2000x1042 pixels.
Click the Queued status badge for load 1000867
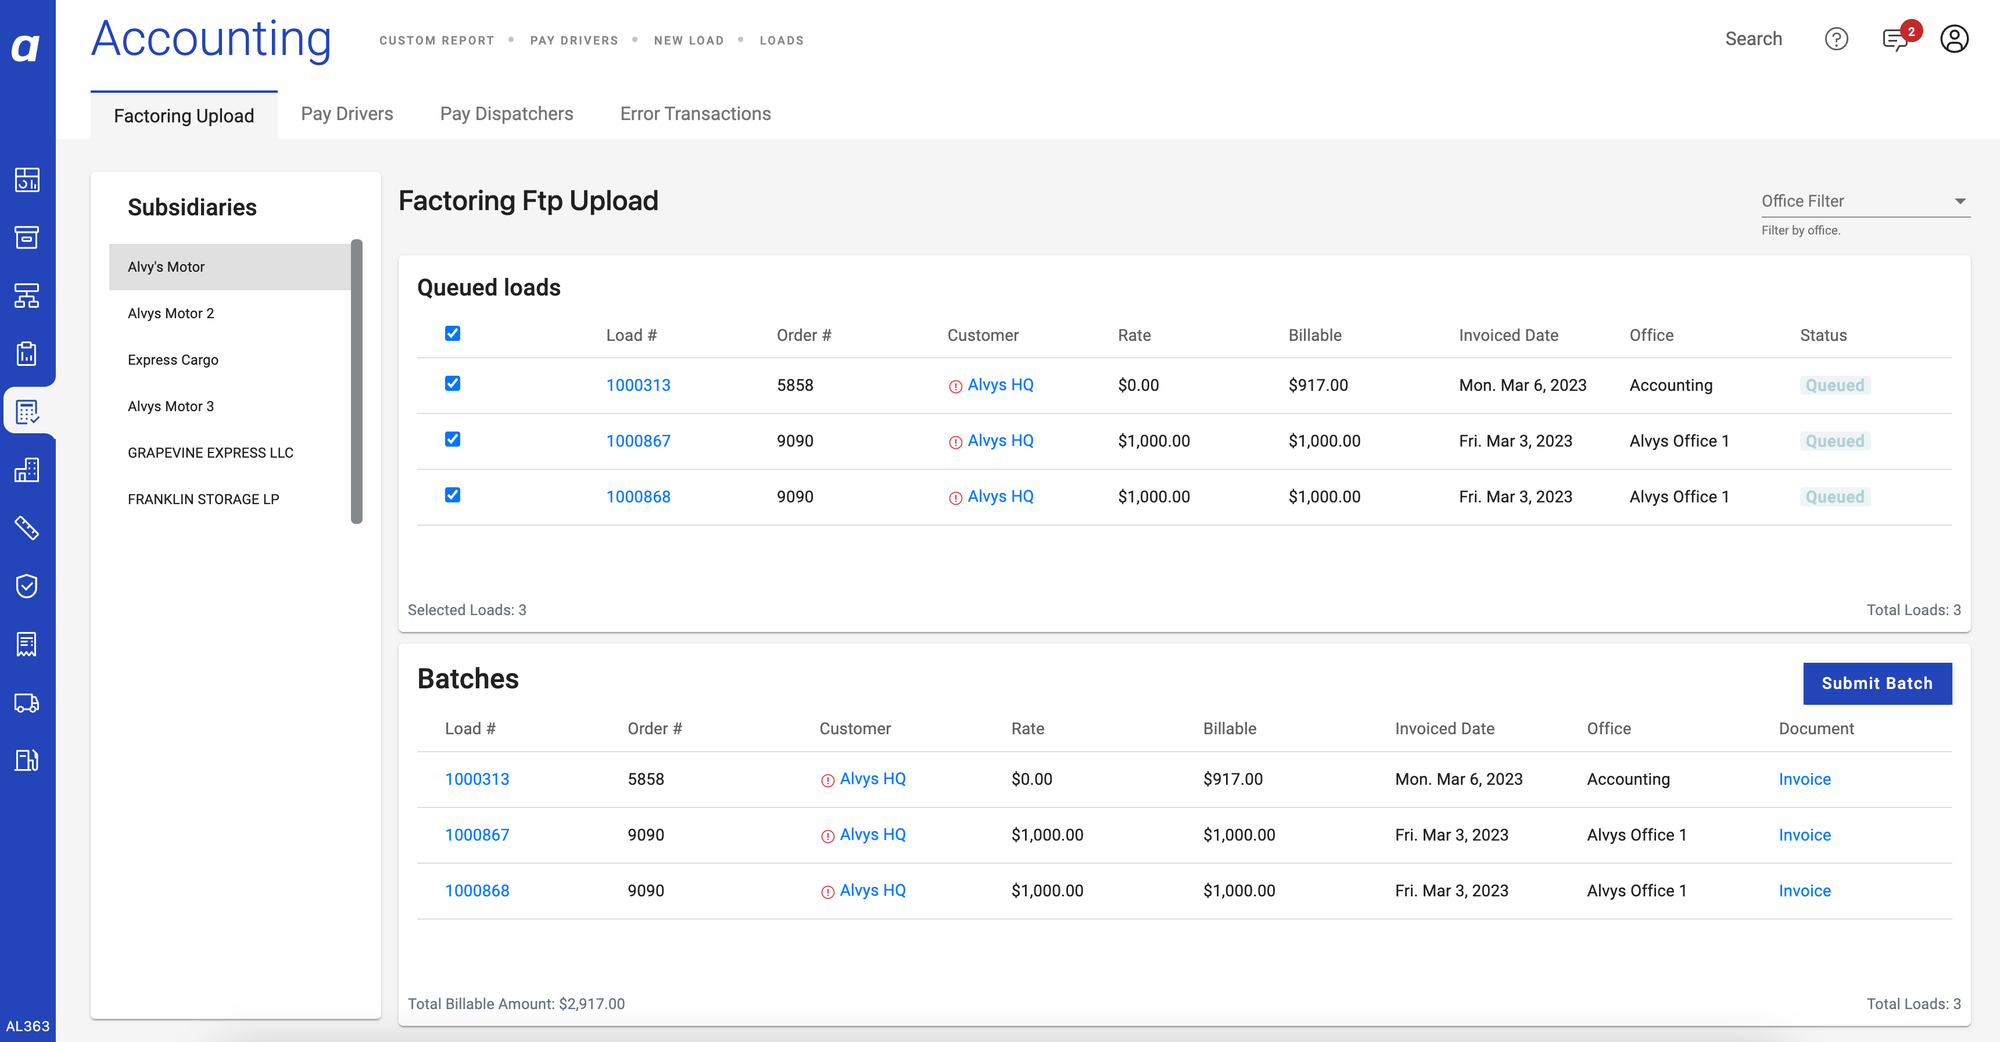pyautogui.click(x=1834, y=442)
